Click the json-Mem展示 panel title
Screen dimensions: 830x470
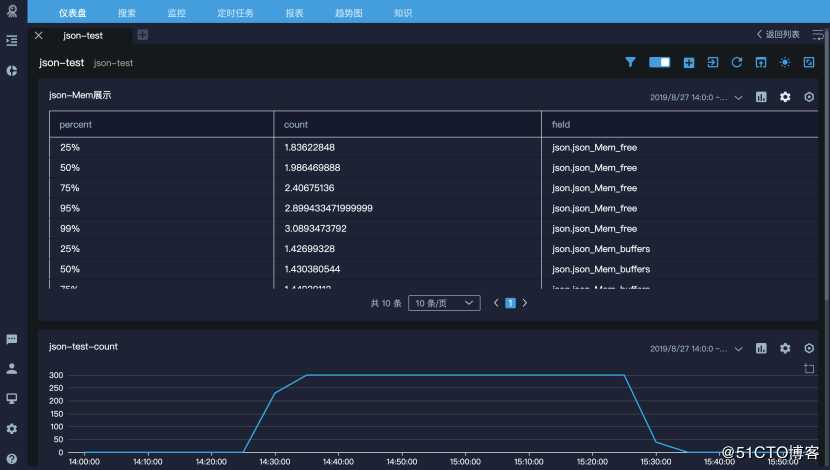click(x=80, y=95)
